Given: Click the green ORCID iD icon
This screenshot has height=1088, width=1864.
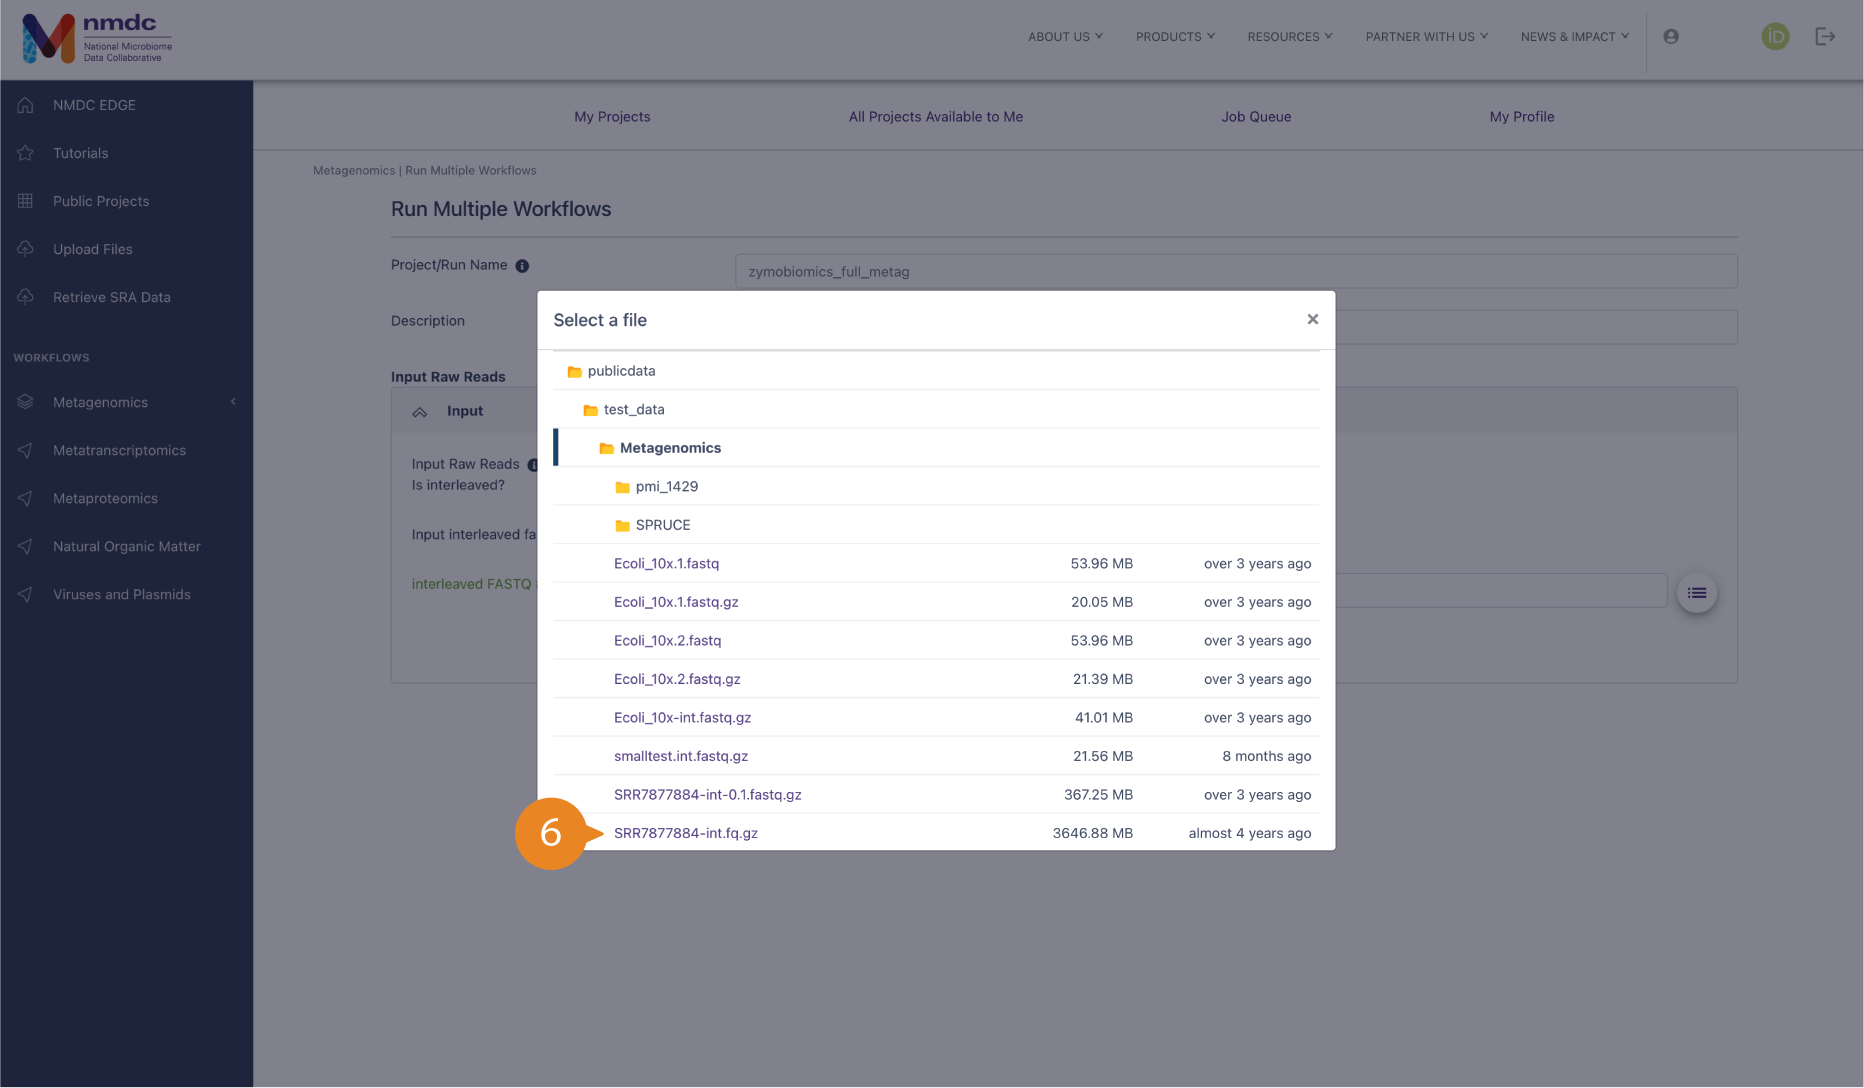Looking at the screenshot, I should [1775, 37].
